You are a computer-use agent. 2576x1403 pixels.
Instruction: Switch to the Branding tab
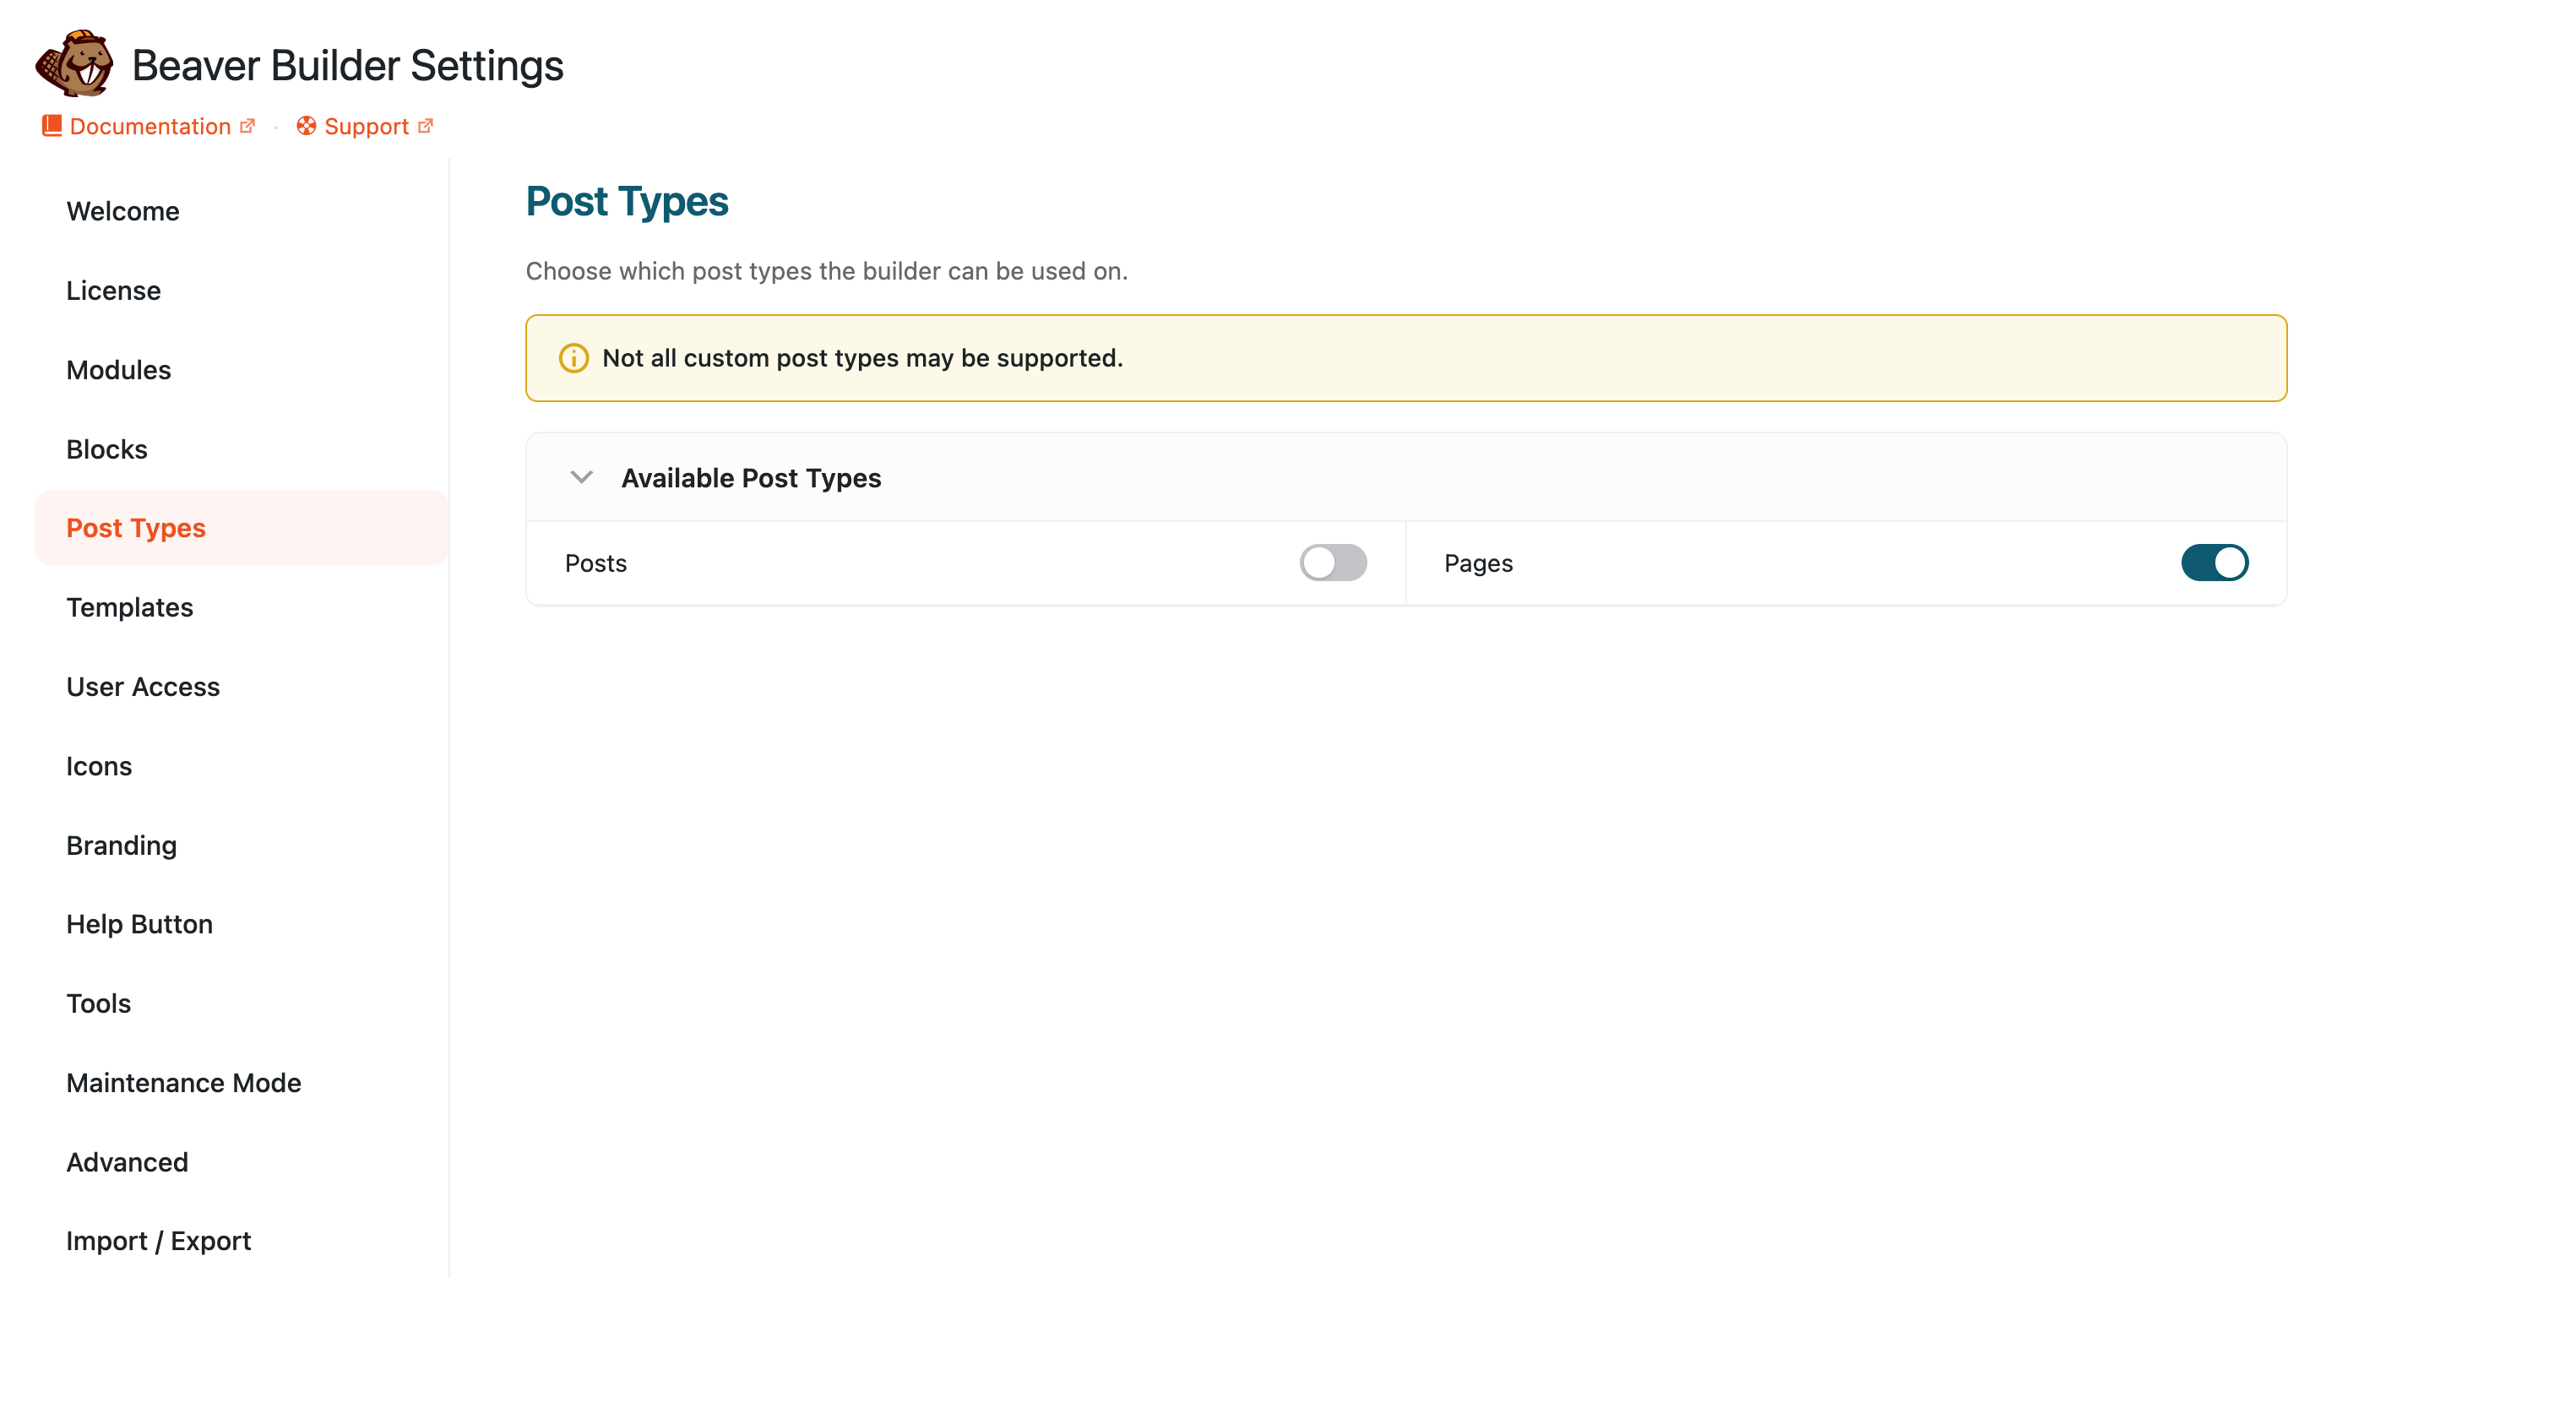242,845
